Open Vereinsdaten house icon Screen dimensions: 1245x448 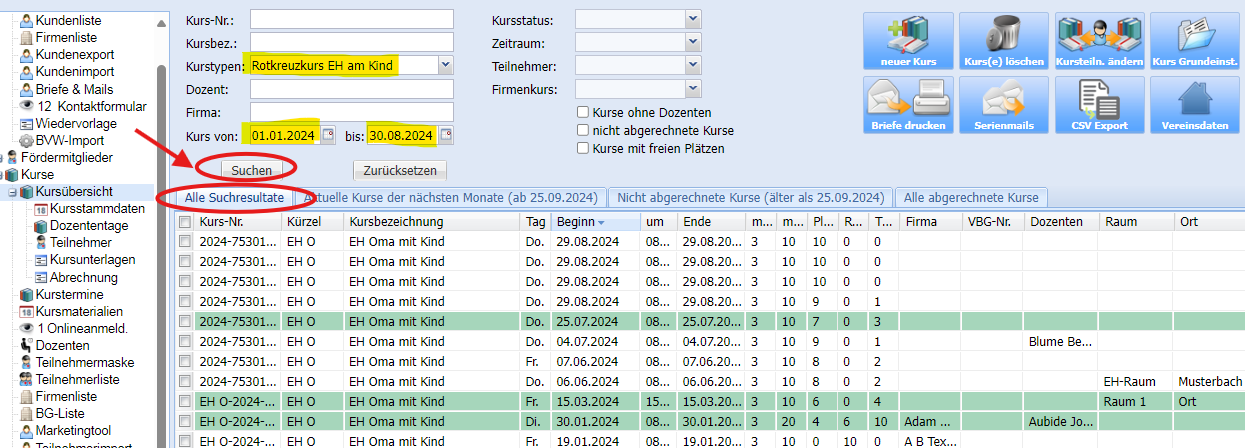[x=1194, y=105]
